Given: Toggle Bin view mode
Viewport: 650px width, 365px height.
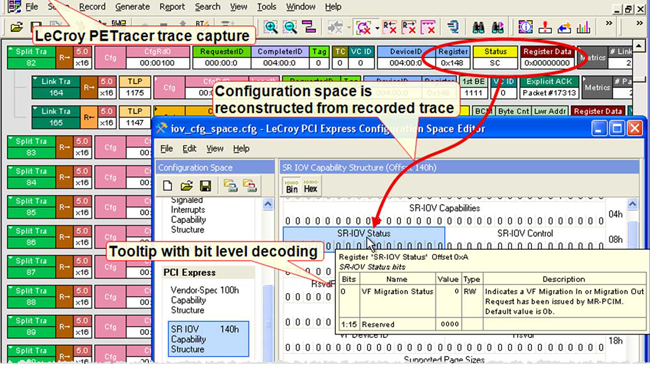Looking at the screenshot, I should [x=292, y=186].
